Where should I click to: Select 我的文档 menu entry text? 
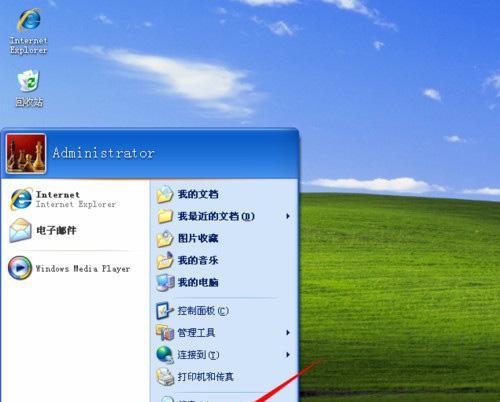click(x=198, y=194)
